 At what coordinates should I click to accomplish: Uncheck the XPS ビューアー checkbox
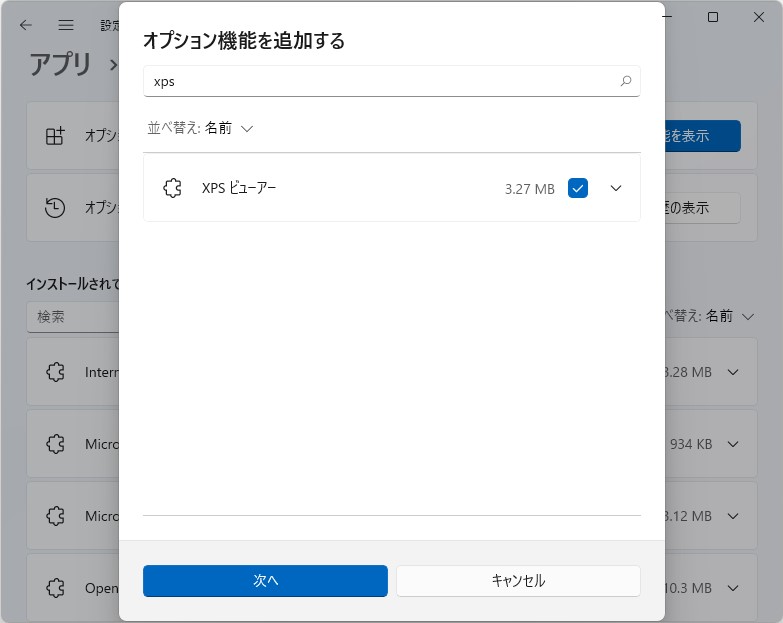click(x=578, y=188)
